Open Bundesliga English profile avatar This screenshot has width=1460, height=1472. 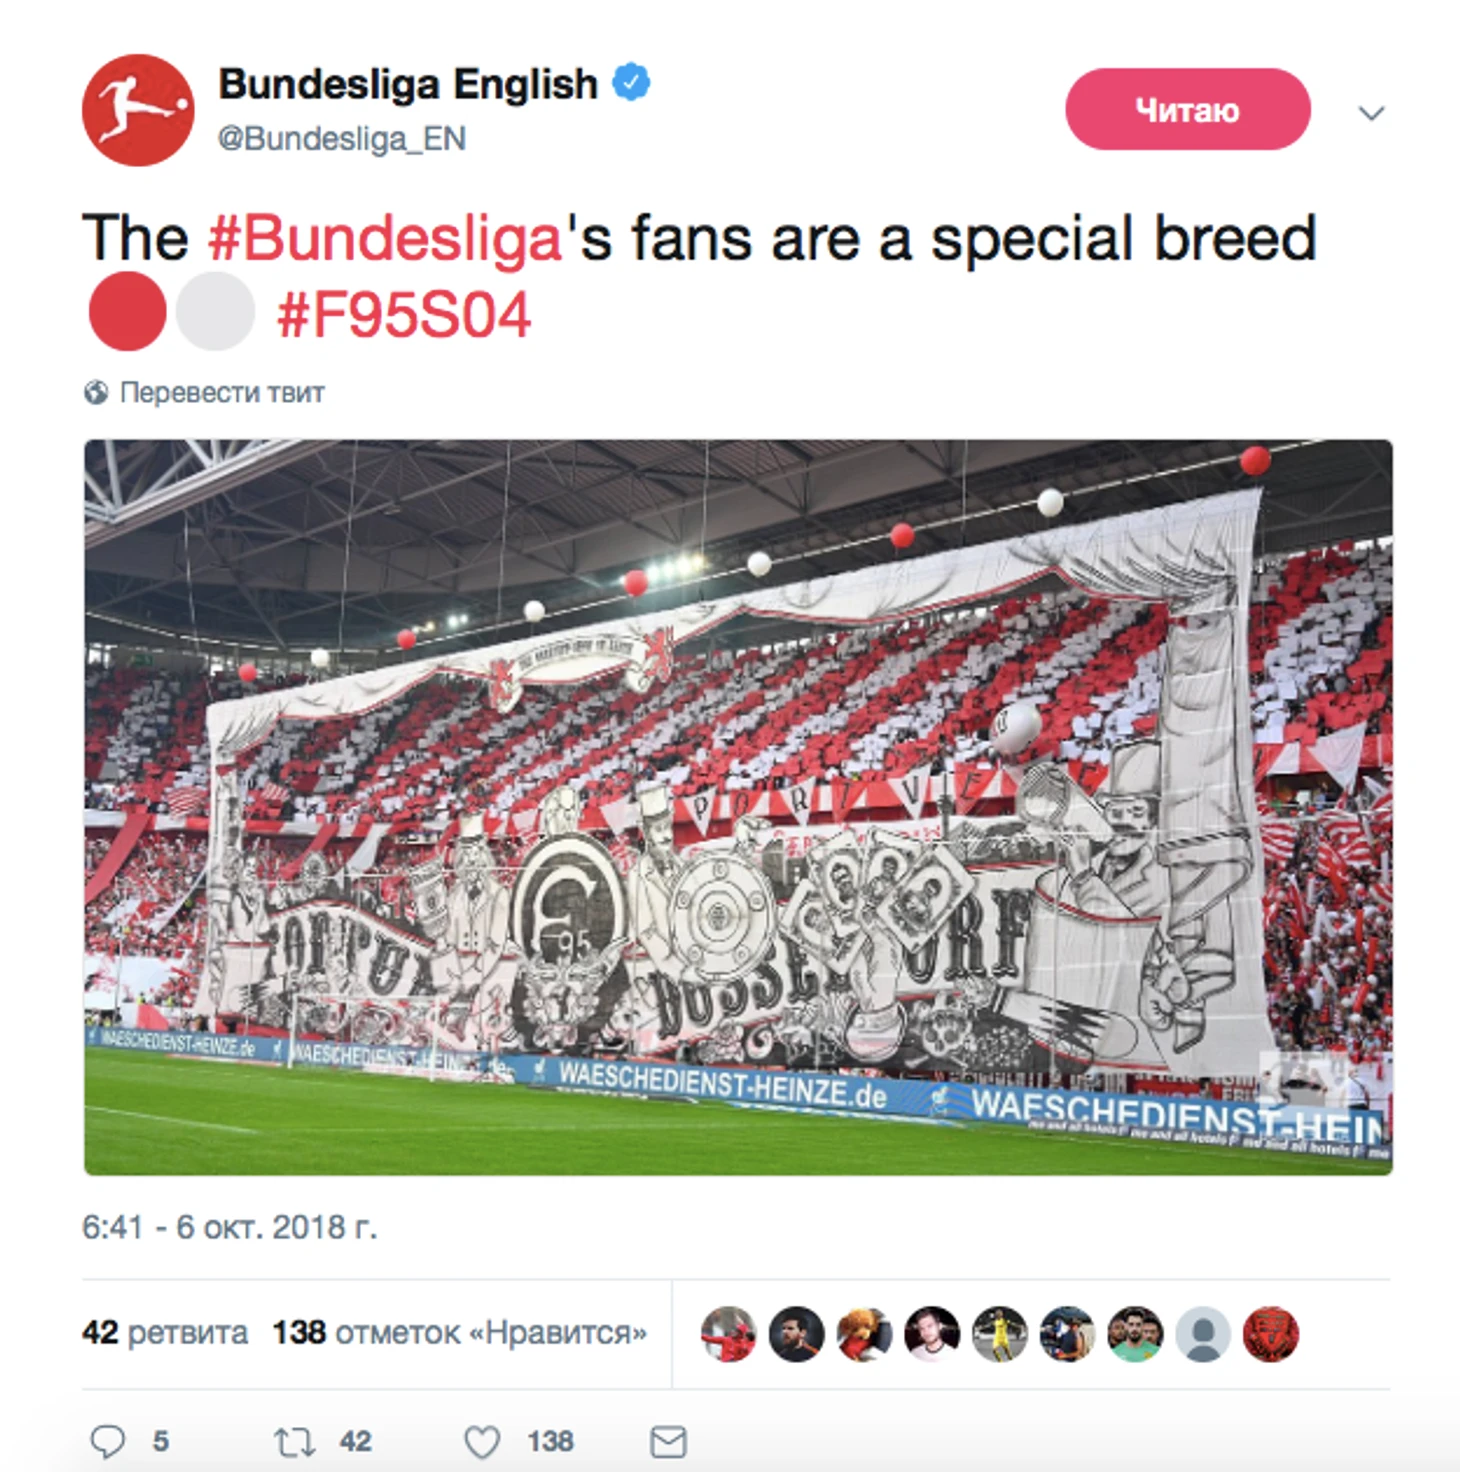pyautogui.click(x=138, y=110)
